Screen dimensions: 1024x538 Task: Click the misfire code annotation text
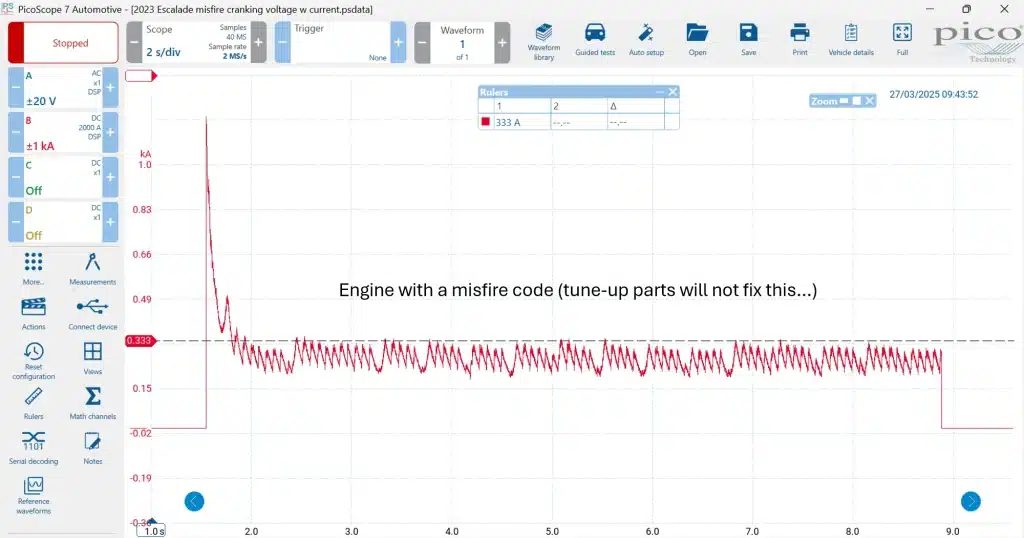pyautogui.click(x=578, y=290)
